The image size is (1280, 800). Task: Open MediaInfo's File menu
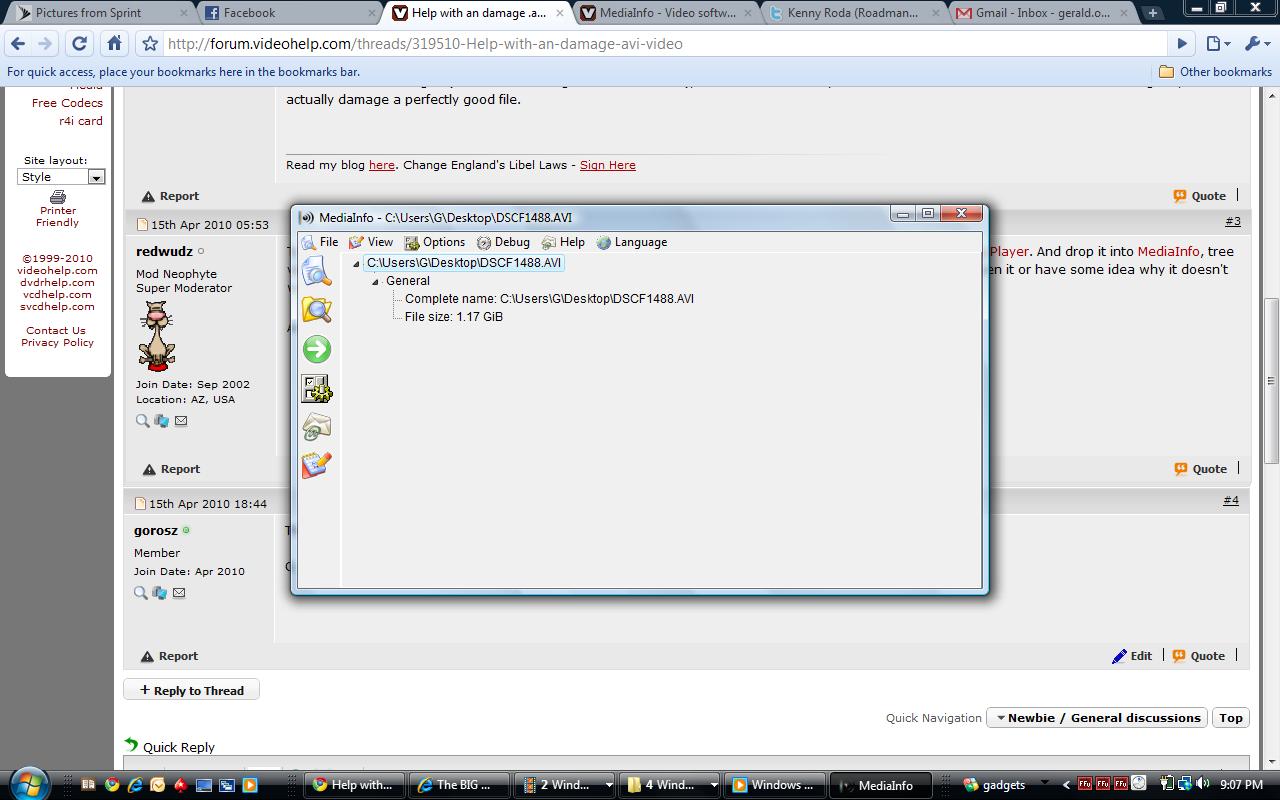click(x=320, y=242)
